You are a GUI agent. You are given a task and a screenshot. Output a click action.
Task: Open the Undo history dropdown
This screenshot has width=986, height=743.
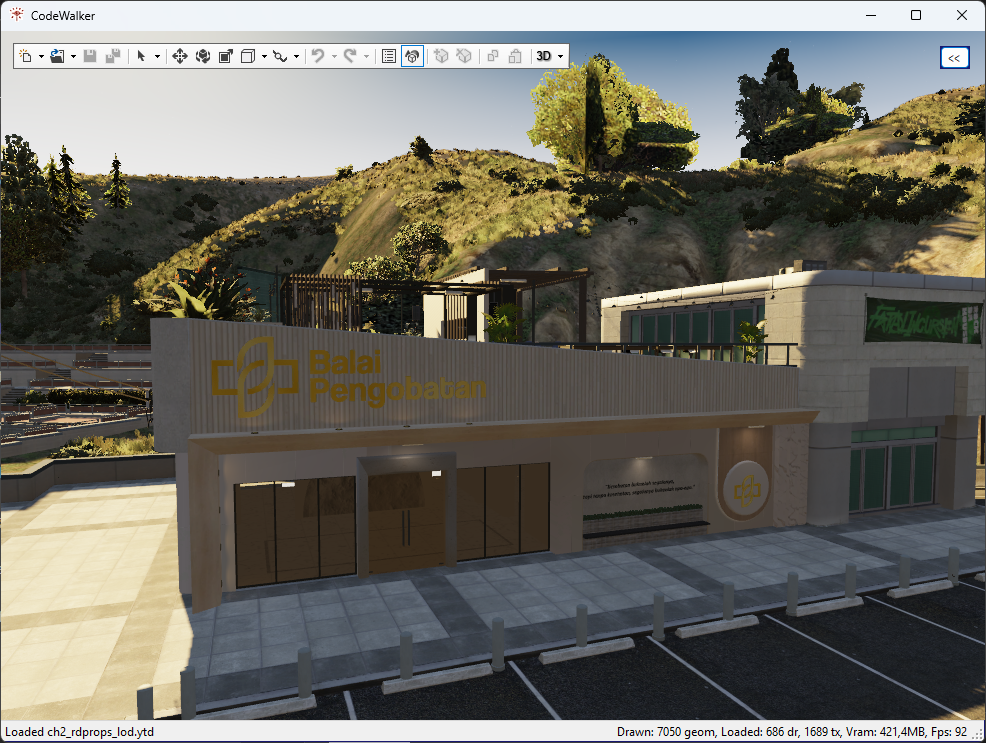335,57
